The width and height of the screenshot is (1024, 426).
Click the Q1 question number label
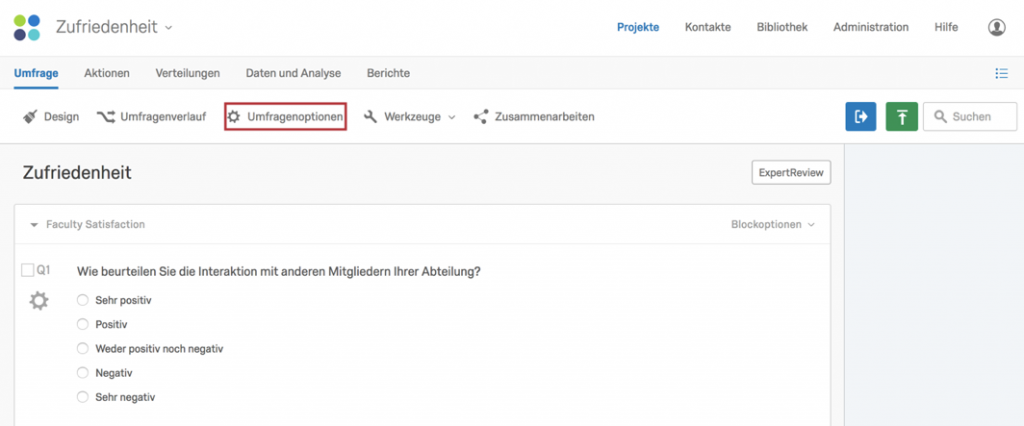coord(43,270)
